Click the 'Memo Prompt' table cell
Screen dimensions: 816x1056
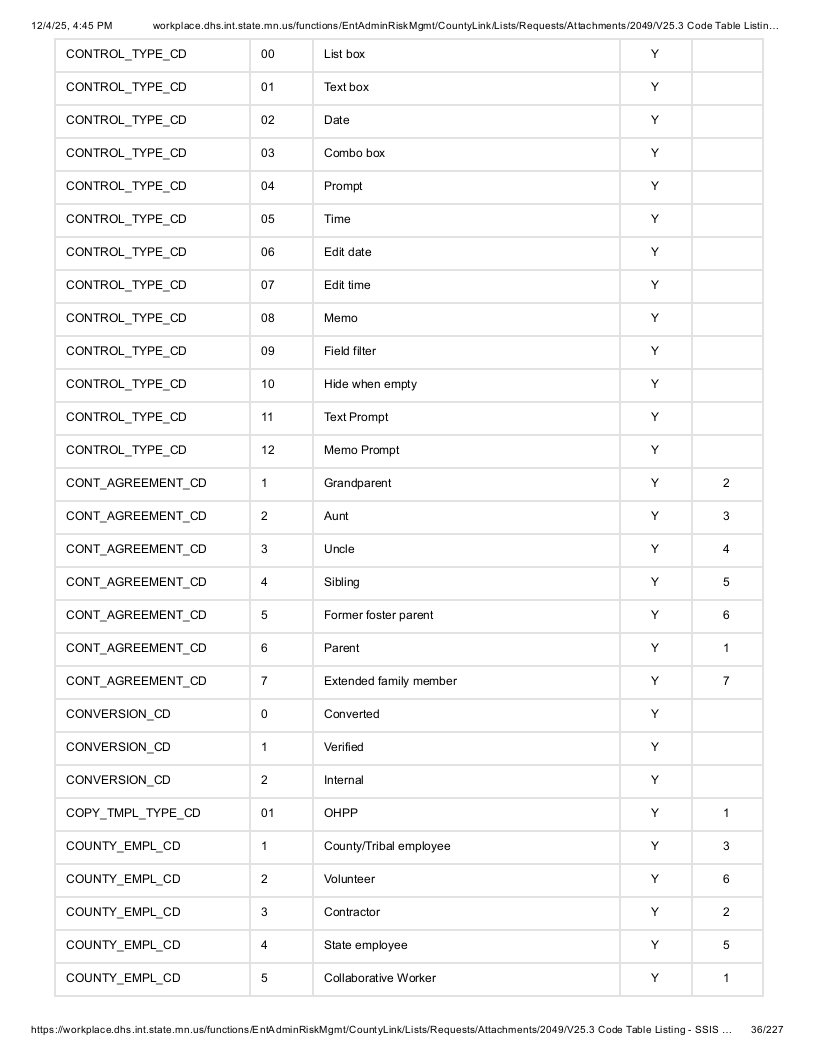(x=466, y=451)
